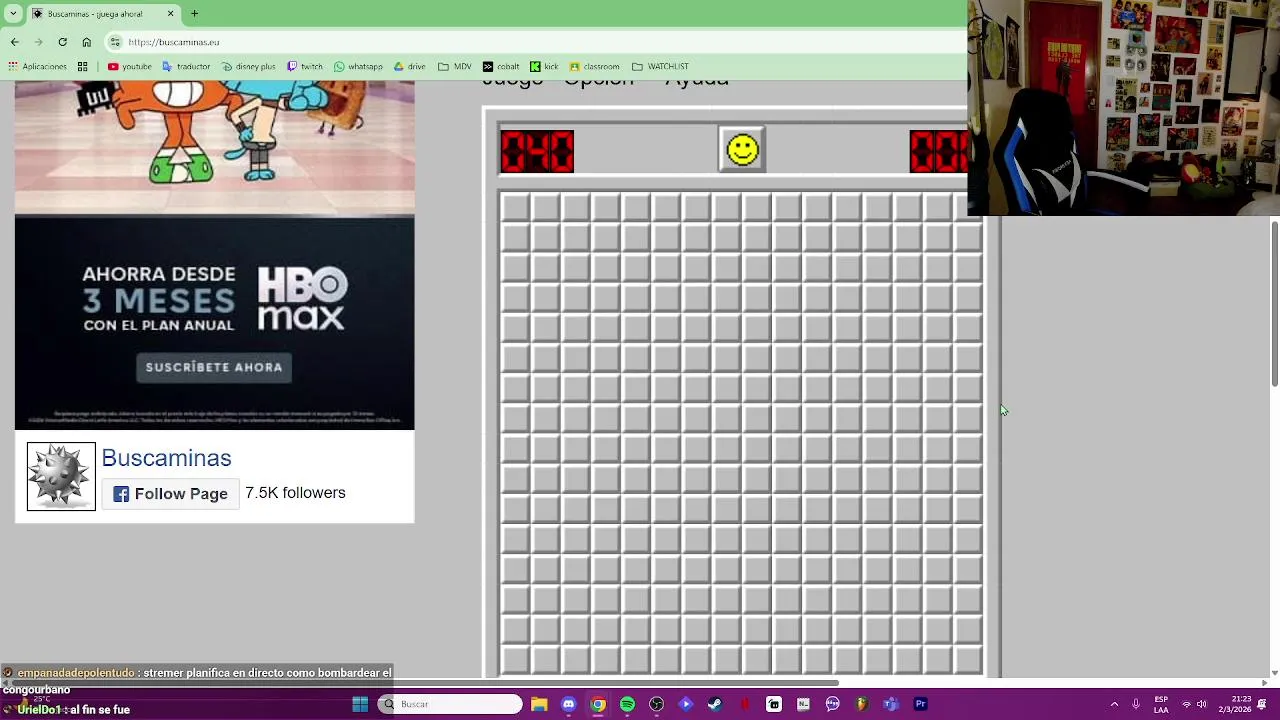Go forward in browser history

click(38, 42)
